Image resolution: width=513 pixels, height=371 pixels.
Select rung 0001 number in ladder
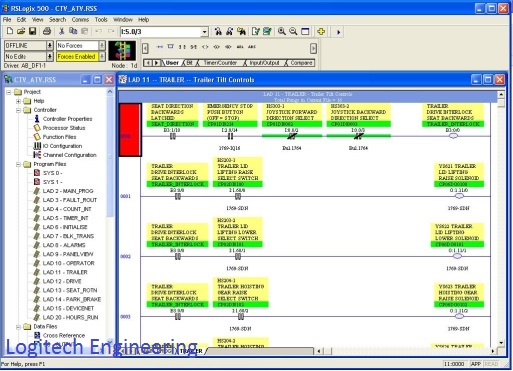point(125,196)
